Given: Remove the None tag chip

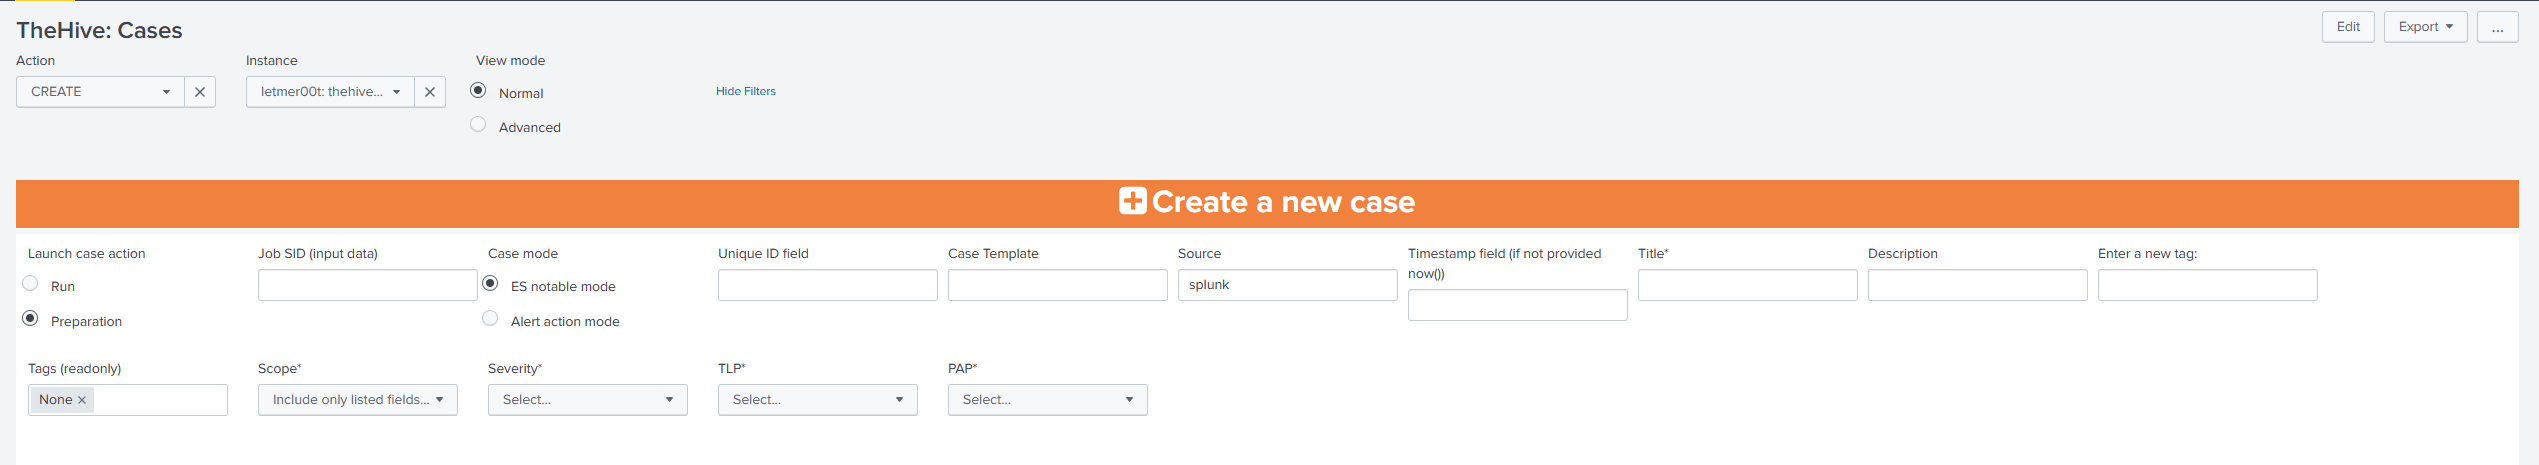Looking at the screenshot, I should [82, 400].
